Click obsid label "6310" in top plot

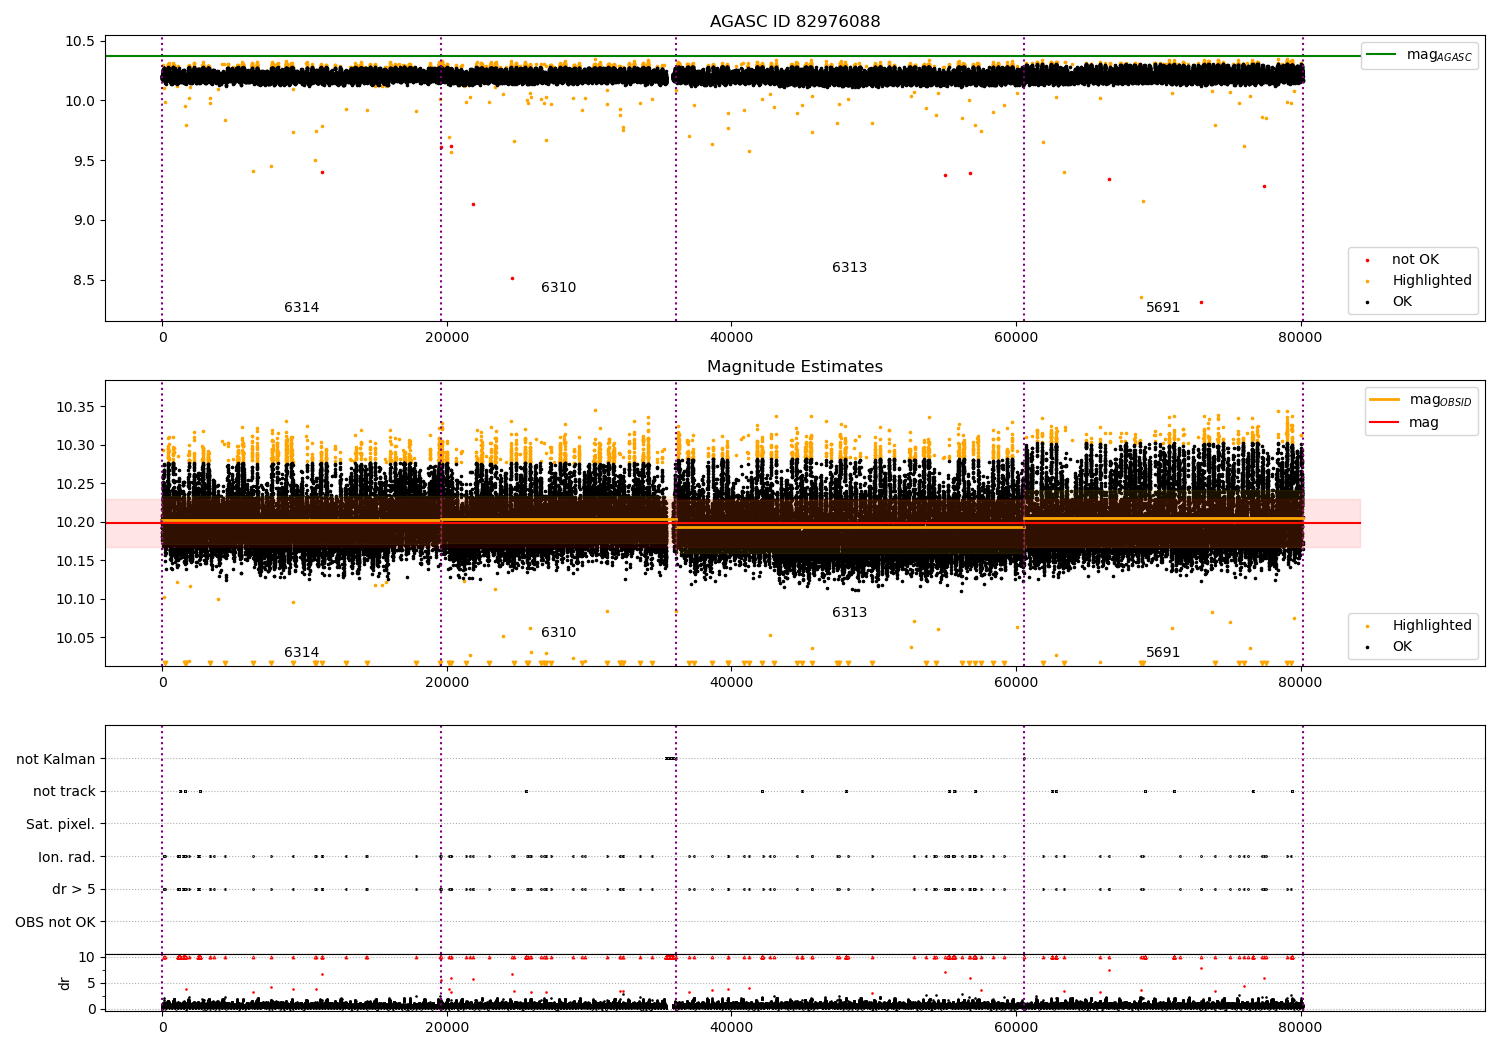(558, 288)
